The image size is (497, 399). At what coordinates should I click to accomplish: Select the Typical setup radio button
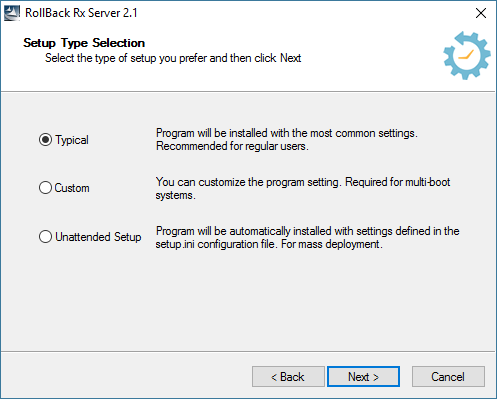tap(45, 140)
